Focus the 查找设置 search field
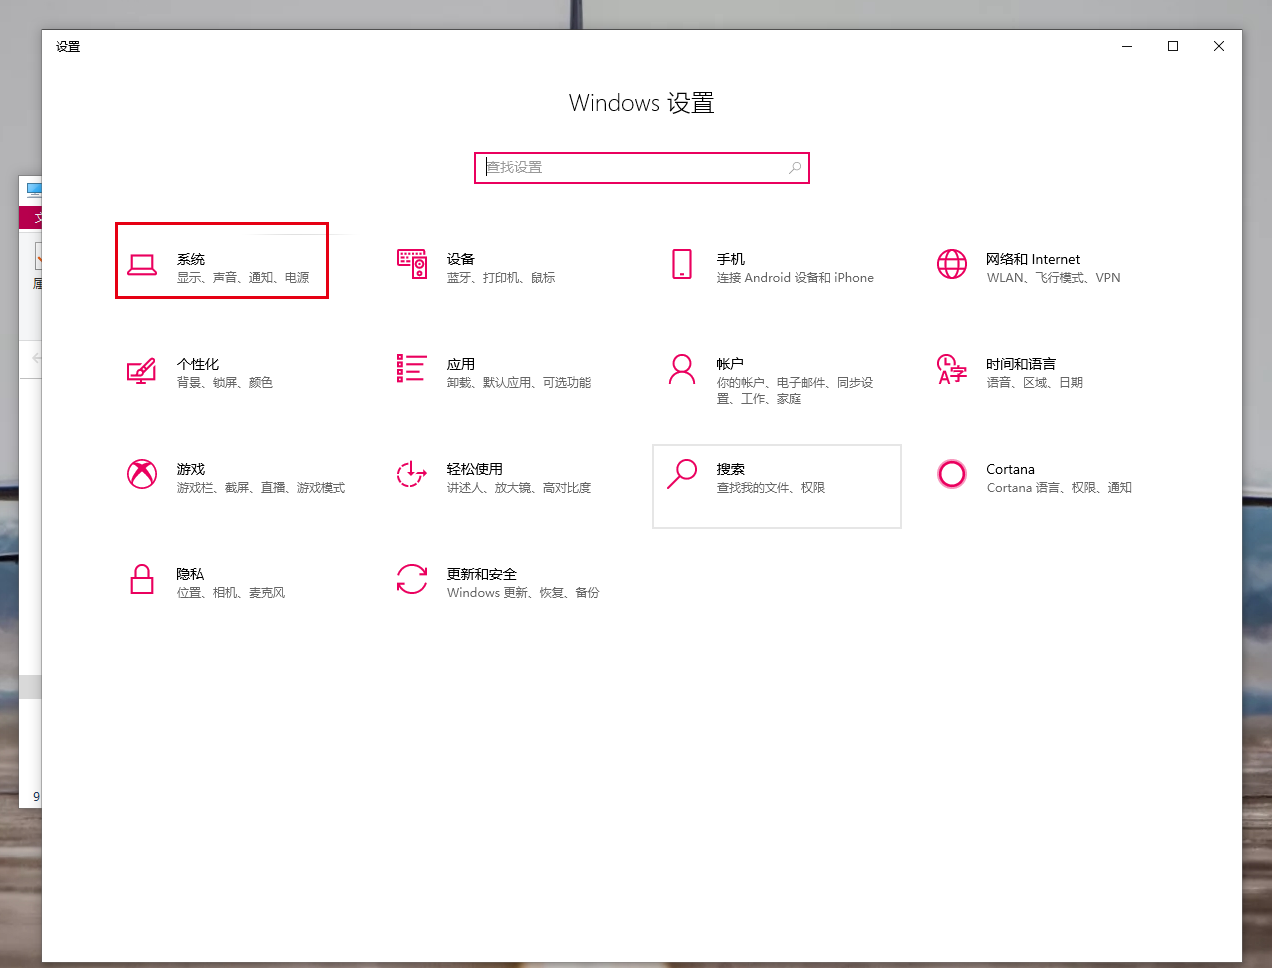The height and width of the screenshot is (968, 1272). [642, 168]
